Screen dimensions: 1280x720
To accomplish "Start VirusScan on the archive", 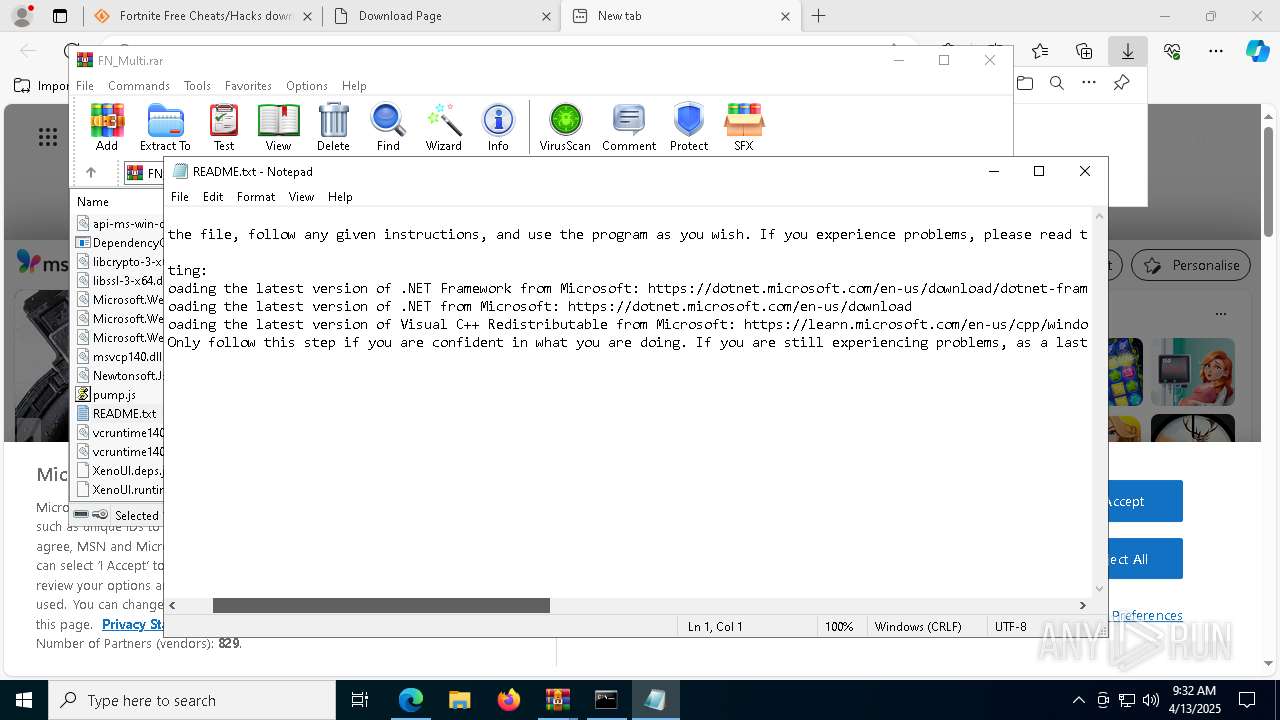I will [x=565, y=127].
